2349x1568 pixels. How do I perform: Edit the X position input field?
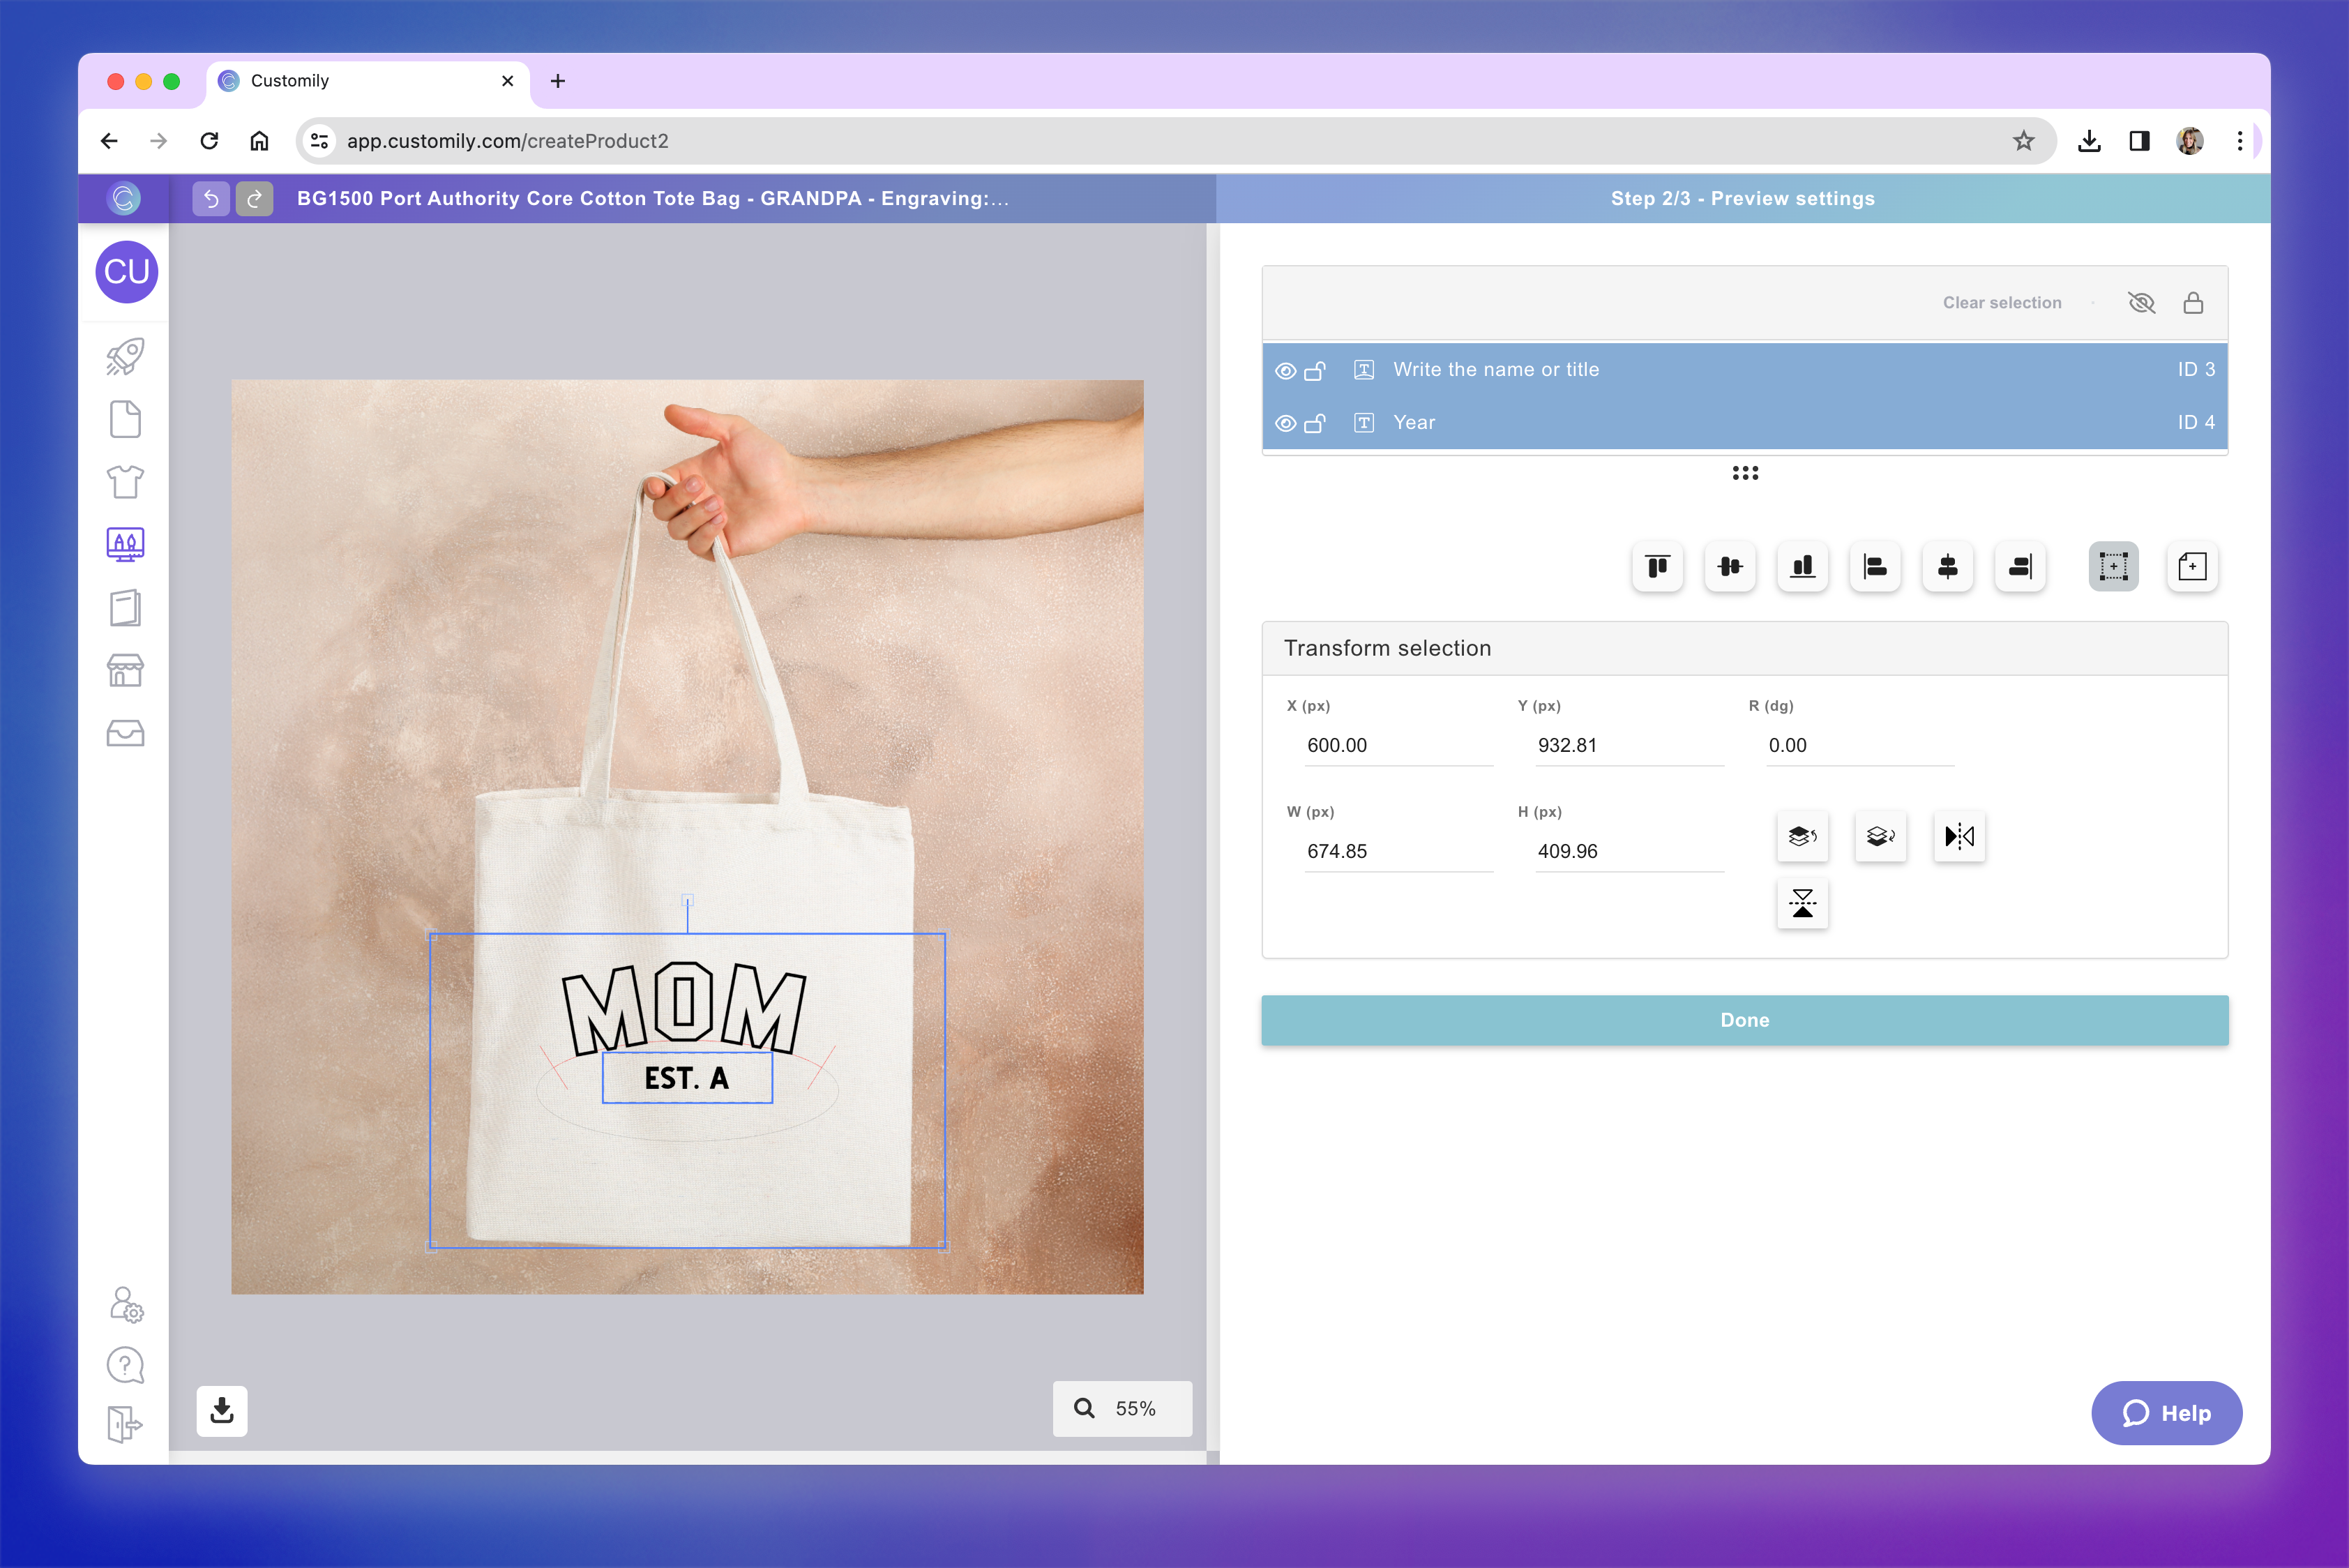(x=1397, y=745)
